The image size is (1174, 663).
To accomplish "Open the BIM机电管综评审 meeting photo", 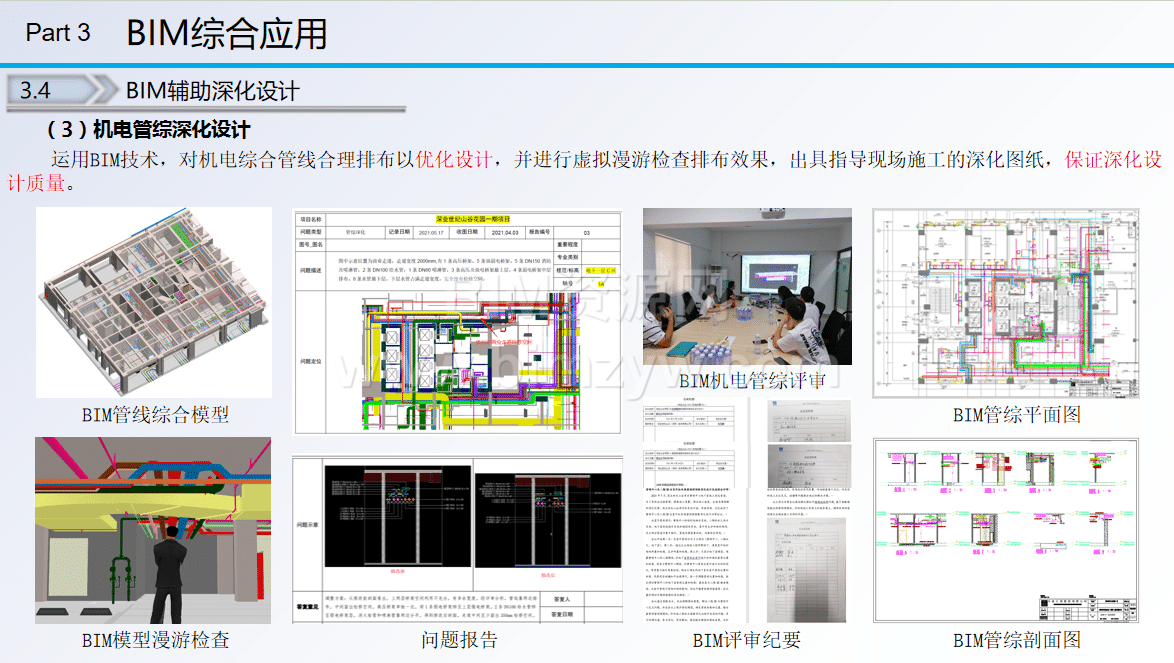I will click(x=746, y=287).
